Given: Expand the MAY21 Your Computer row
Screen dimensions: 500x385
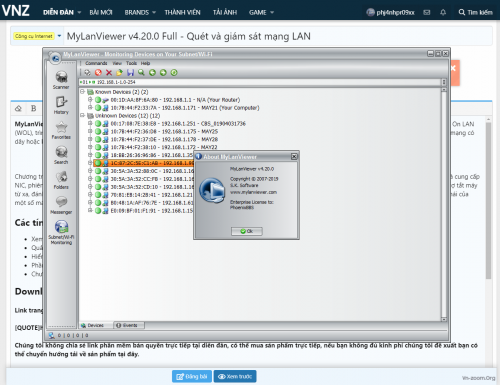Looking at the screenshot, I should click(90, 107).
